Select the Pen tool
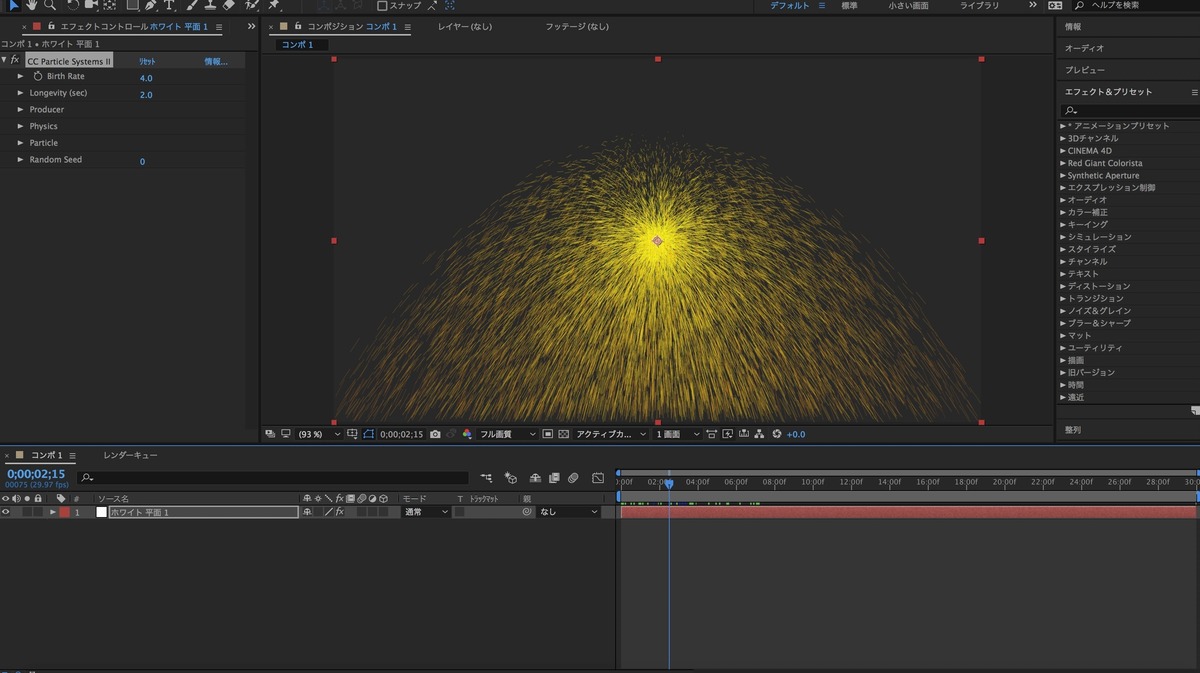Screen dimensions: 1200x673 (x=151, y=5)
